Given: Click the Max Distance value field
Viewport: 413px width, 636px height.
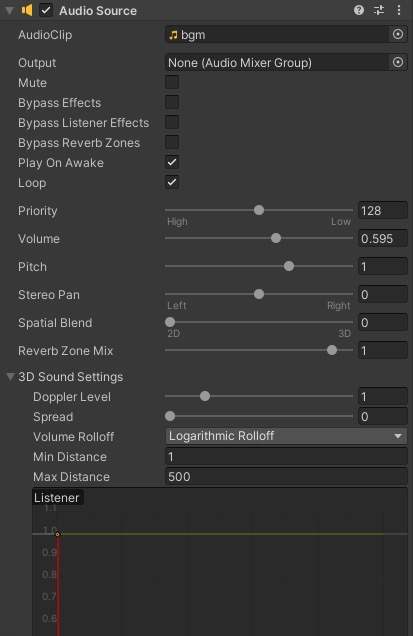Looking at the screenshot, I should pyautogui.click(x=286, y=477).
